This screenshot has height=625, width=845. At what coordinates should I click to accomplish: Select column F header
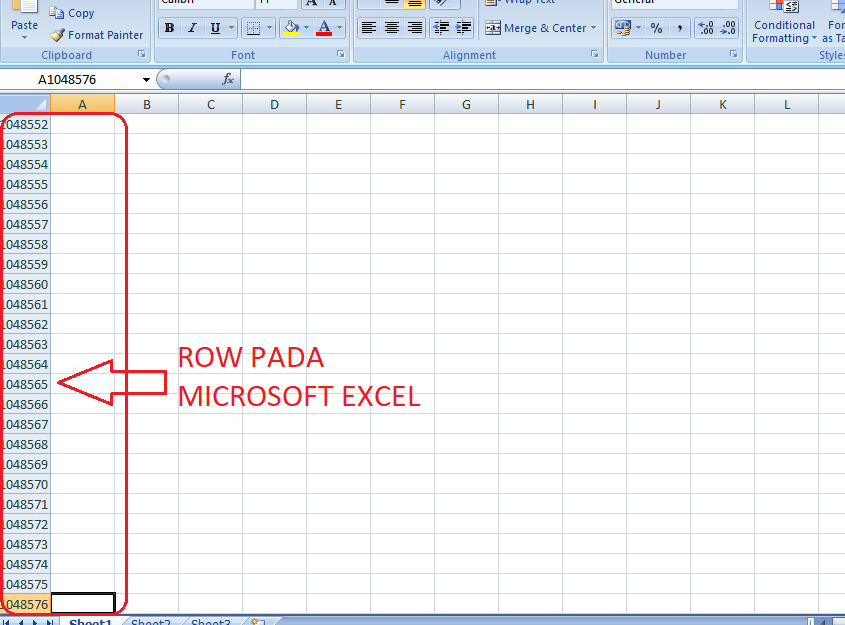tap(403, 105)
